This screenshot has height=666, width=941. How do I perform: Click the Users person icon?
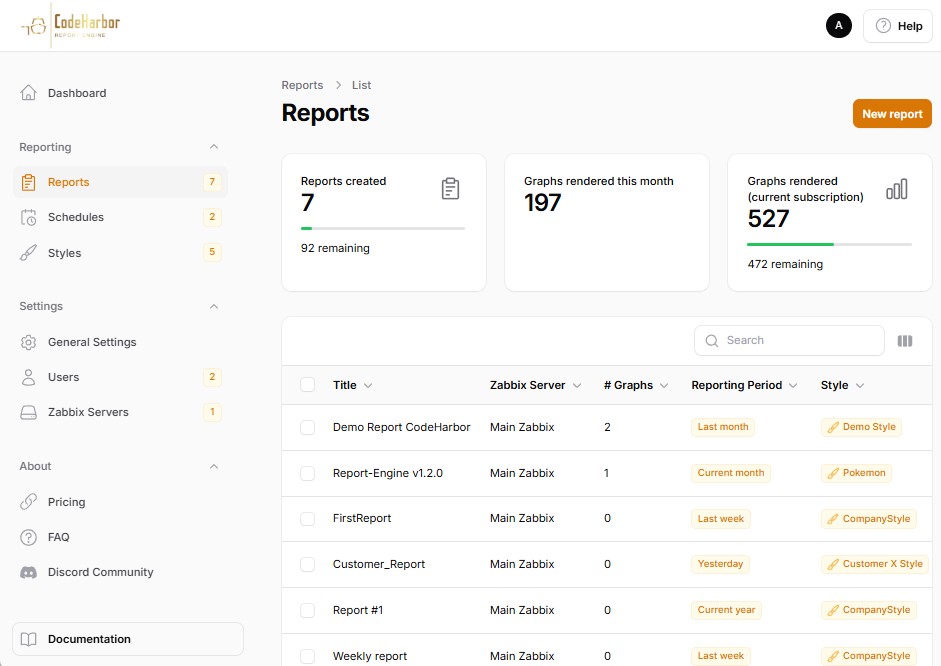coord(28,377)
